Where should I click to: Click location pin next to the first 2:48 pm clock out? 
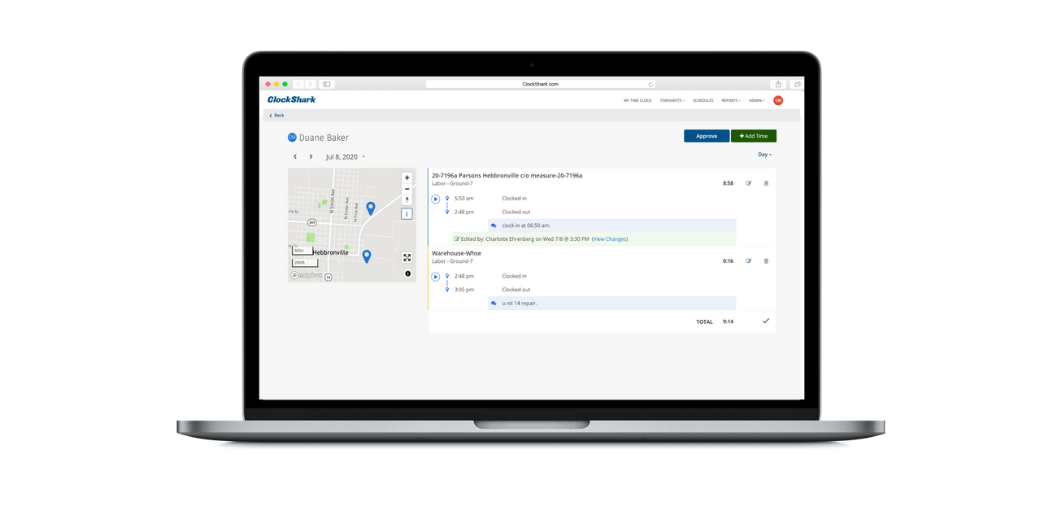tap(447, 212)
